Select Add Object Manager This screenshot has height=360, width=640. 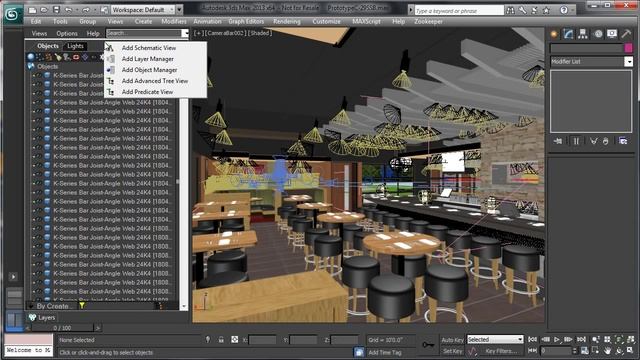point(149,70)
